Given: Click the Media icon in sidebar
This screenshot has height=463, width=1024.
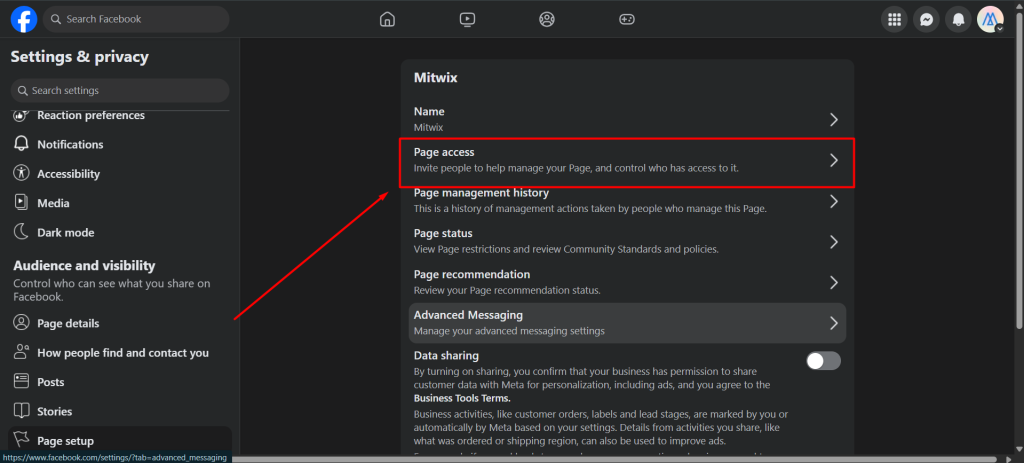Looking at the screenshot, I should click(x=22, y=202).
